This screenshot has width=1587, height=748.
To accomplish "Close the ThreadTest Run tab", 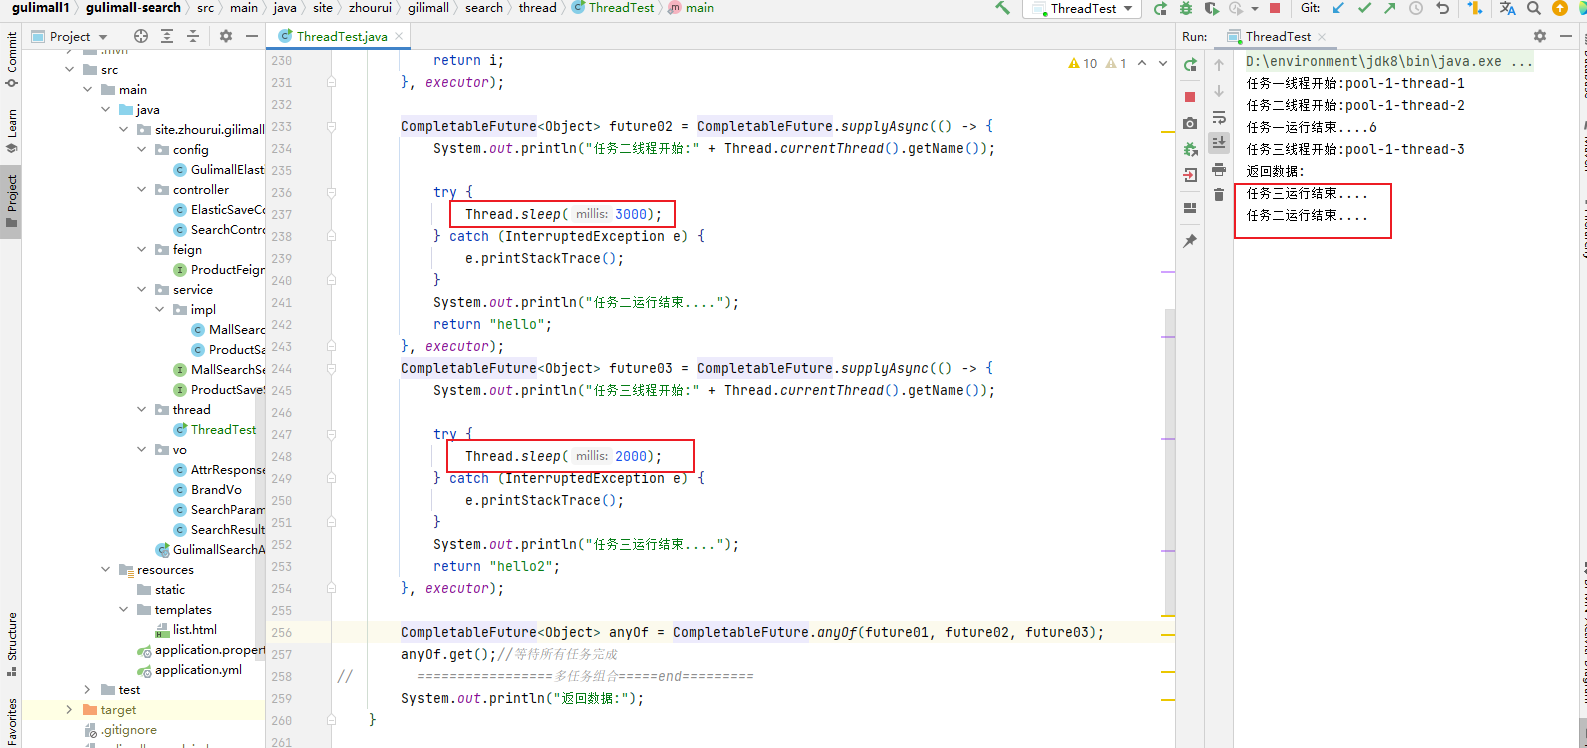I will point(1322,36).
